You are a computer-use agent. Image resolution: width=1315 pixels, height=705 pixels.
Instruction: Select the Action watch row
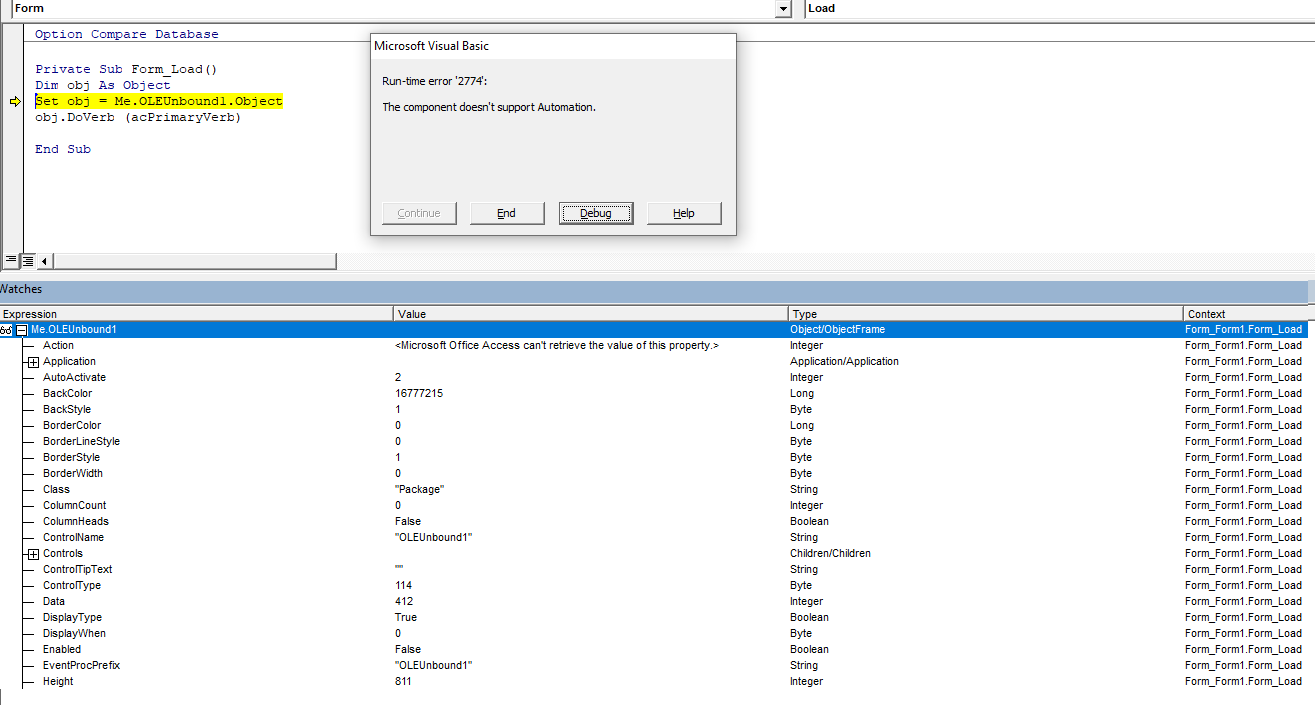(x=654, y=345)
